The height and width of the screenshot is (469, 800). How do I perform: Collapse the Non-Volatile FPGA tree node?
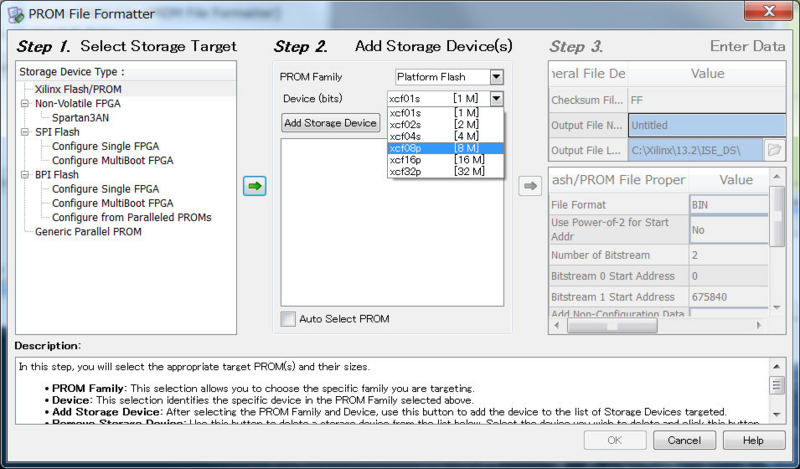[x=24, y=104]
